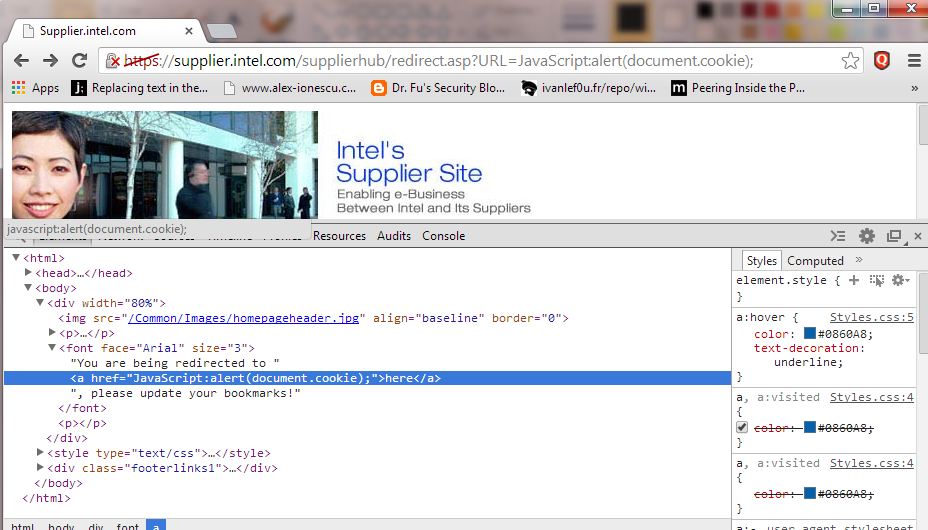
Task: Select the "You are being redirected to" text node
Action: tap(175, 363)
